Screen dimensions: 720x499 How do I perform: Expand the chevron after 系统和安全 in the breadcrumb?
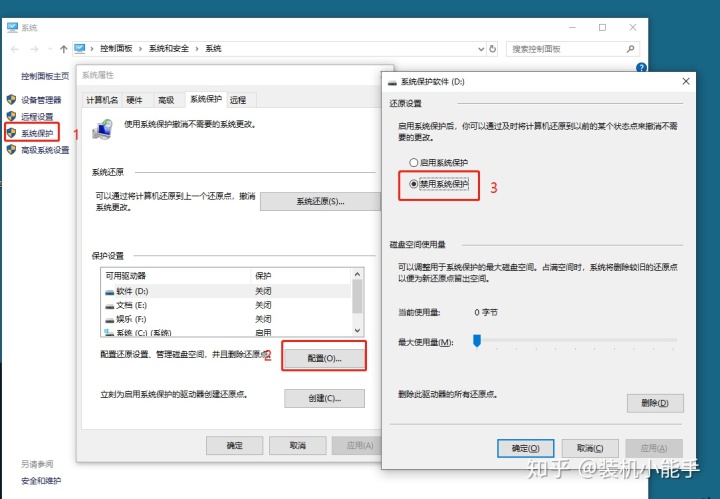point(197,49)
